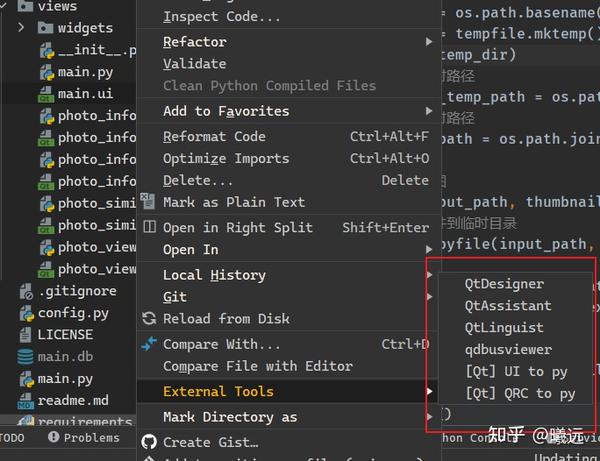600x461 pixels.
Task: Click the Compare With diff arrows icon
Action: coord(149,344)
